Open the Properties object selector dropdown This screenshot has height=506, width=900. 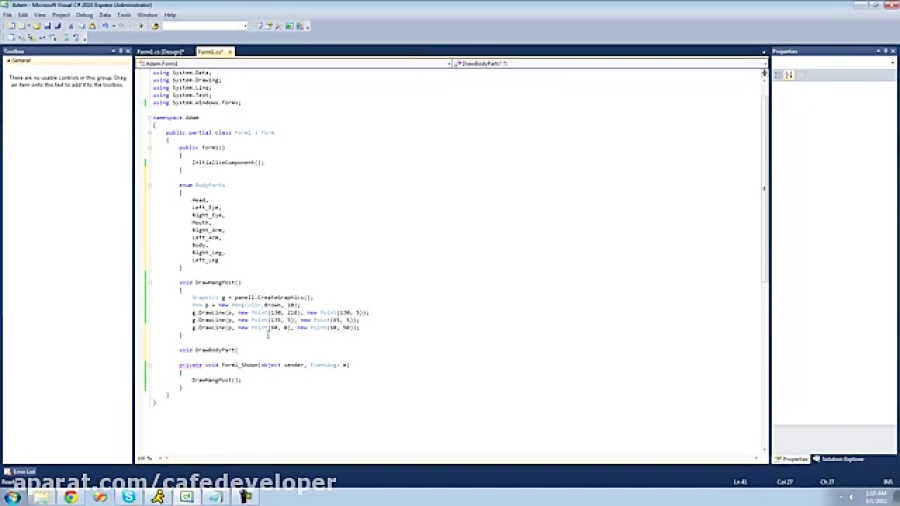click(892, 63)
